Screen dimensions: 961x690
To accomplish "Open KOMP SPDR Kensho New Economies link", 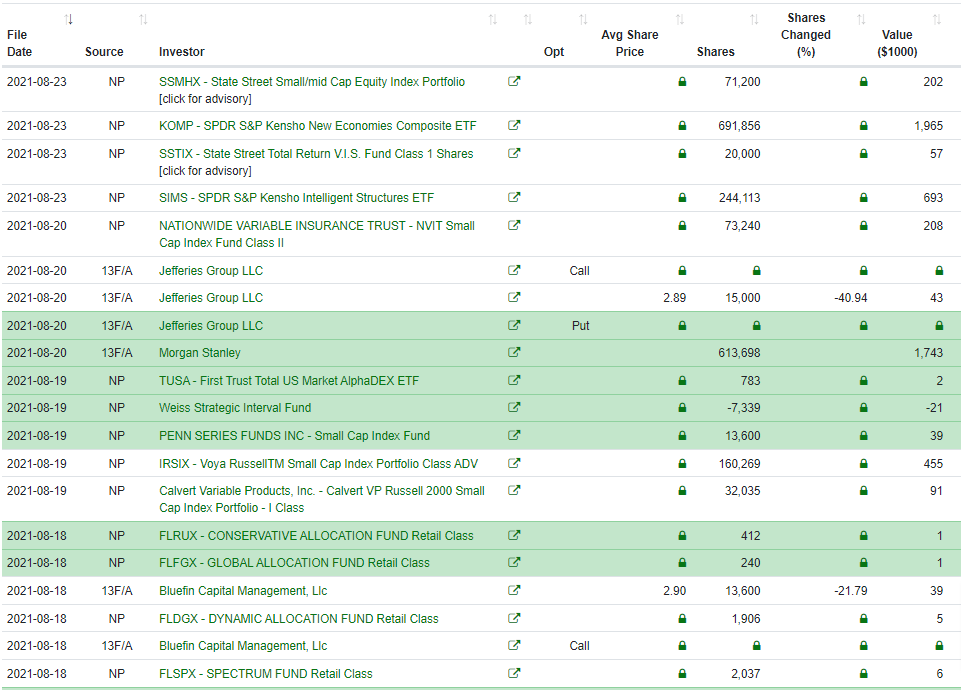I will pos(317,126).
